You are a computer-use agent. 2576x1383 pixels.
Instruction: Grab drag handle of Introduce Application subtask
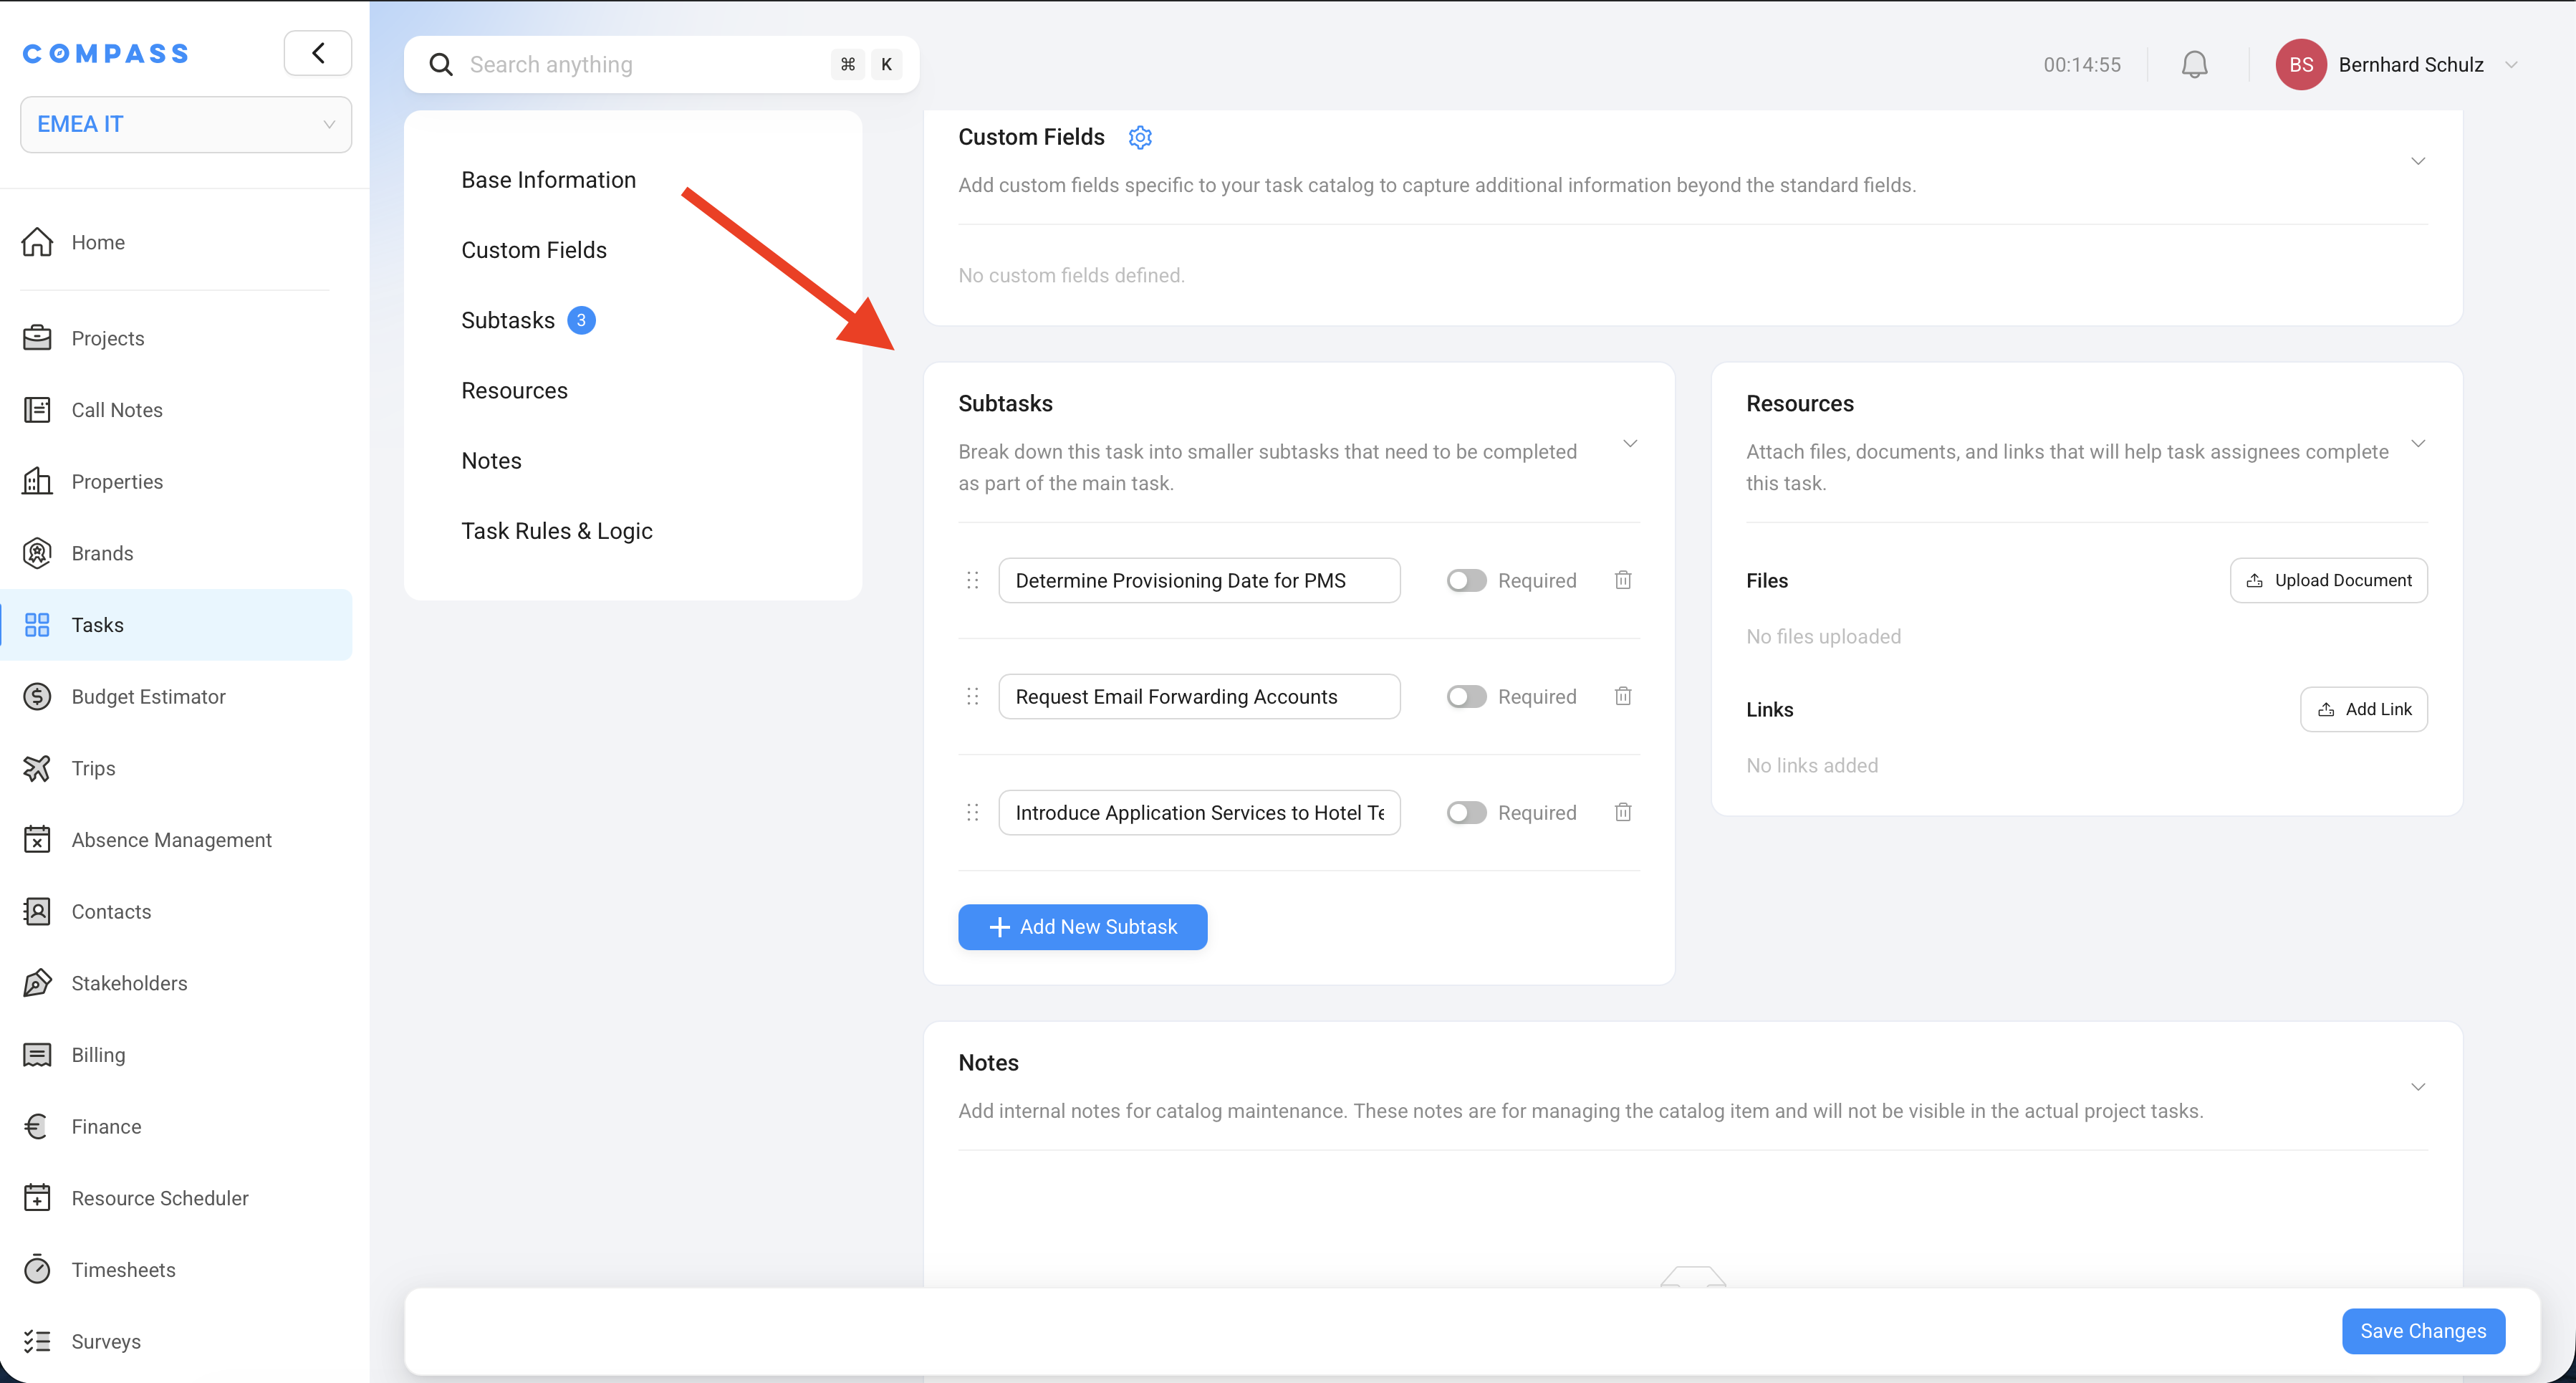972,812
